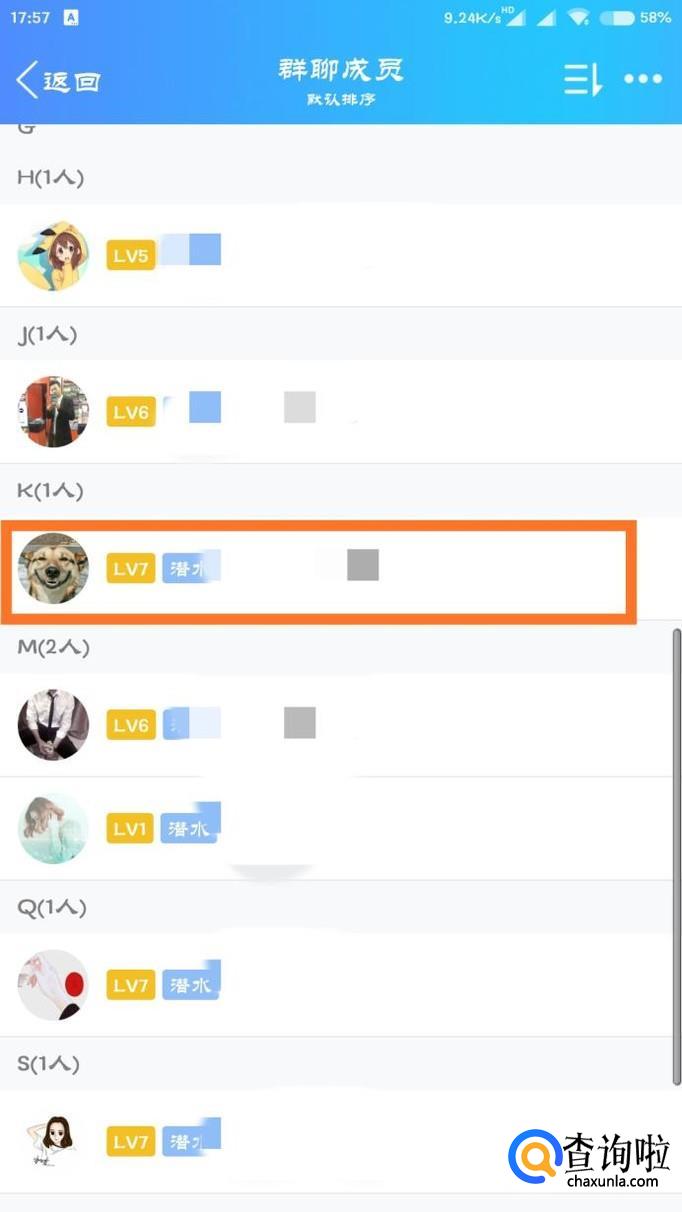The height and width of the screenshot is (1212, 682).
Task: Click the 群聊成员 title with 默认排序
Action: pyautogui.click(x=341, y=81)
